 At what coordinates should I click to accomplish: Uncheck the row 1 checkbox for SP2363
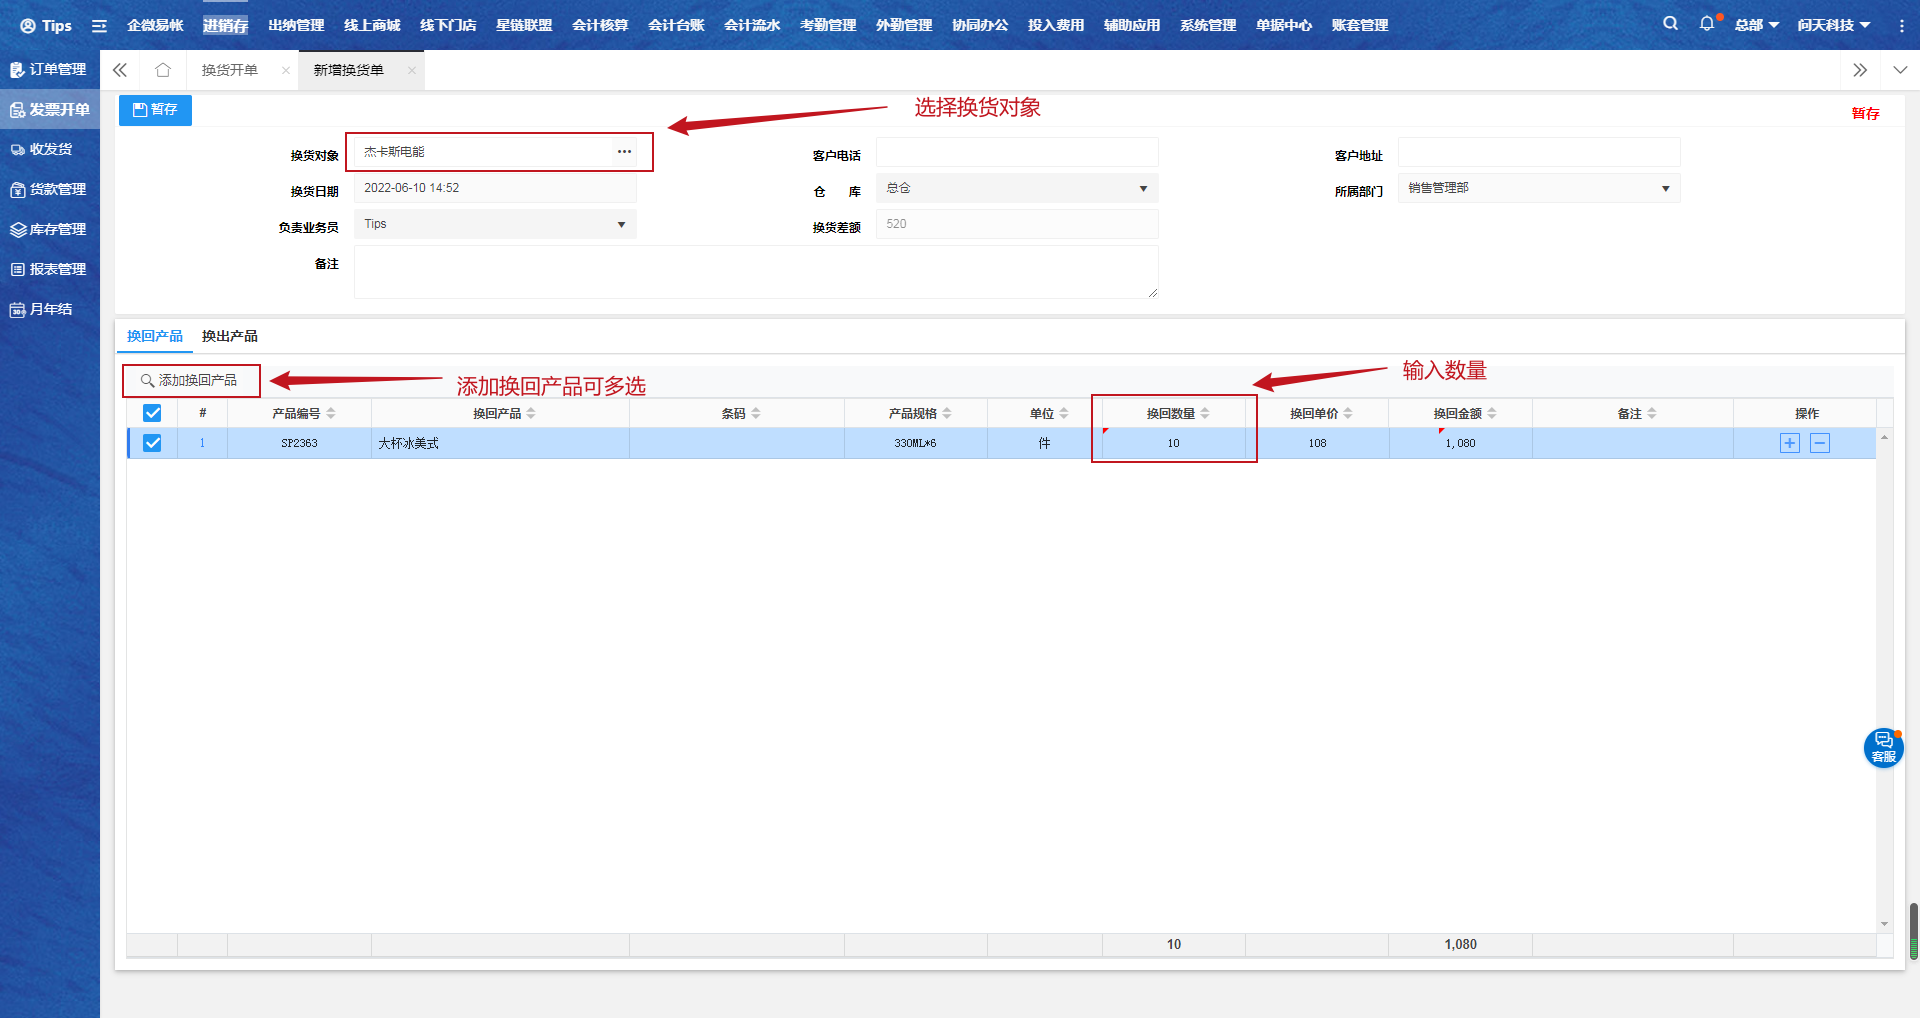152,443
